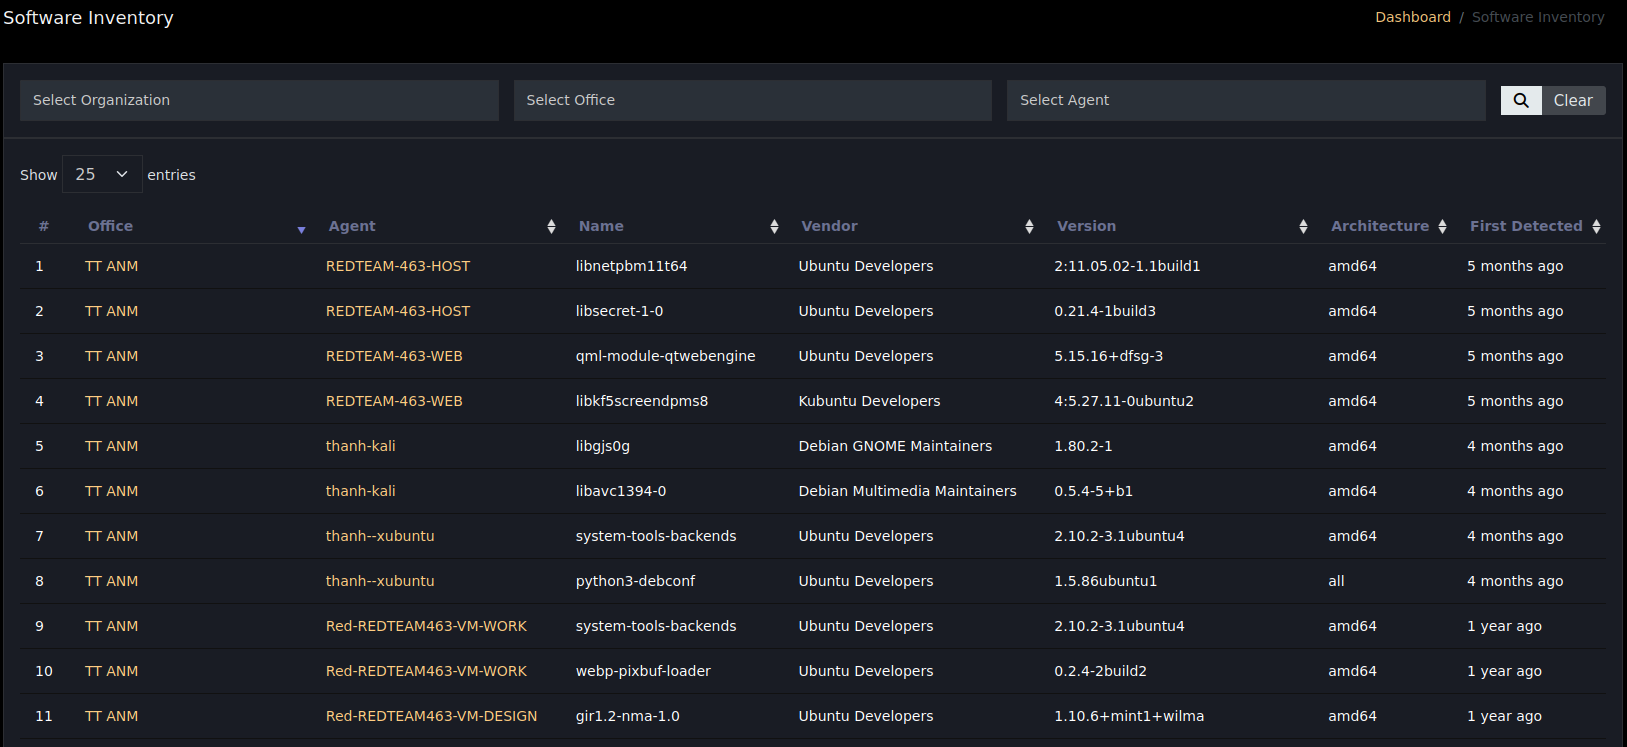Change the show entries count from 25
Screen dimensions: 1627x747
click(x=102, y=174)
